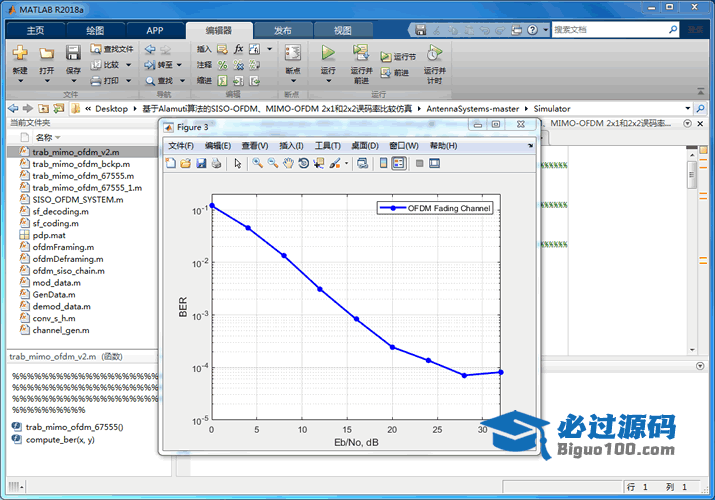This screenshot has height=500, width=715.
Task: Toggle the Insert Colorbar button in the figure toolbar
Action: point(384,163)
